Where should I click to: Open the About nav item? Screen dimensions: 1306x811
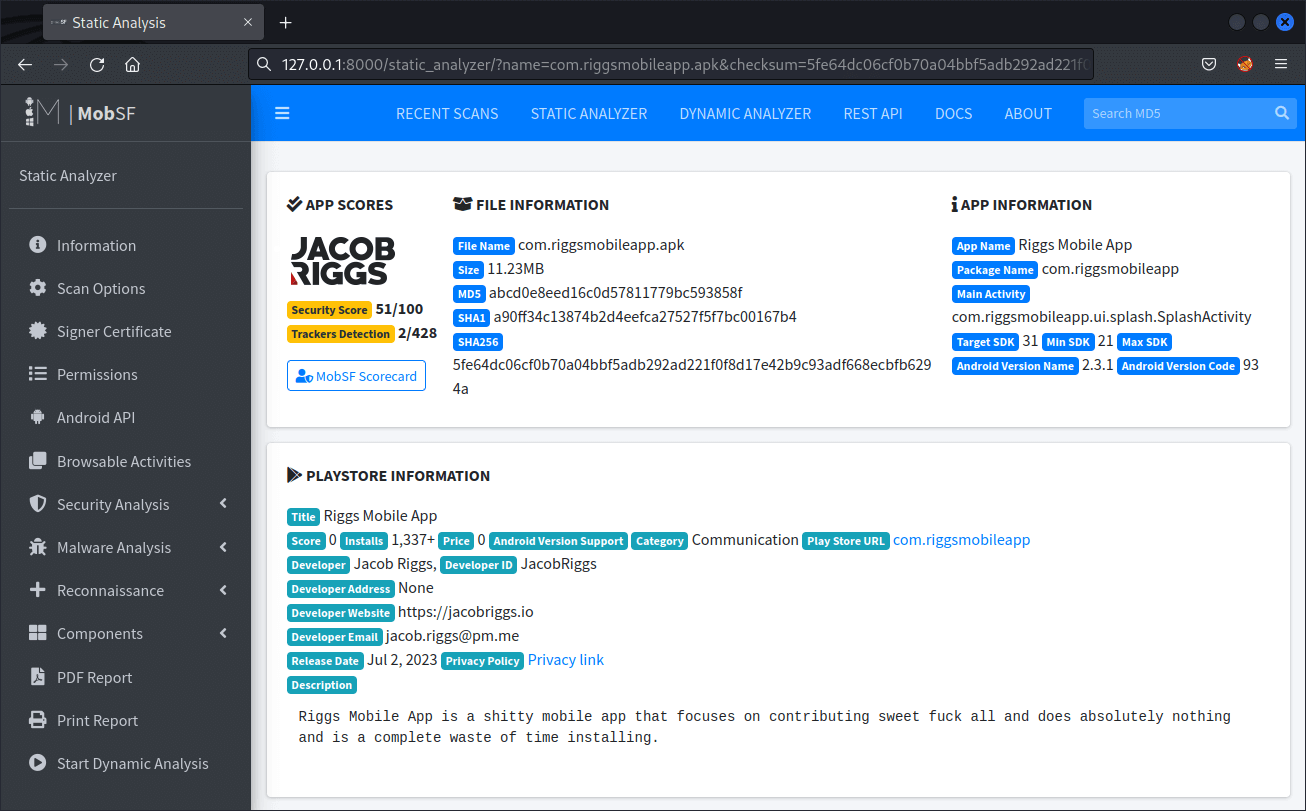[1028, 113]
